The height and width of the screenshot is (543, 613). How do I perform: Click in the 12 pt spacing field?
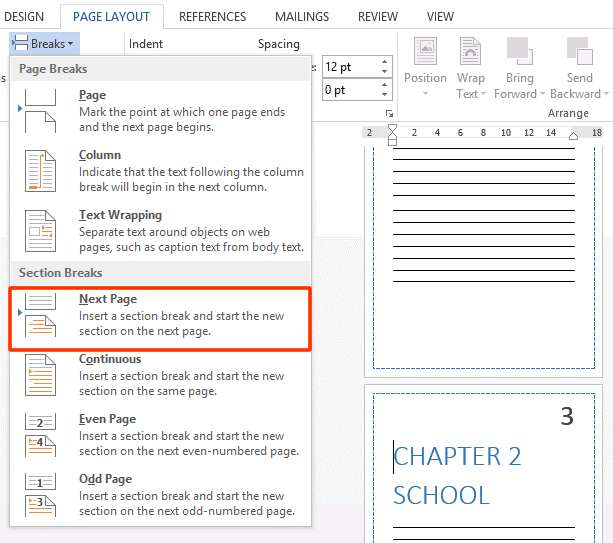(x=348, y=66)
